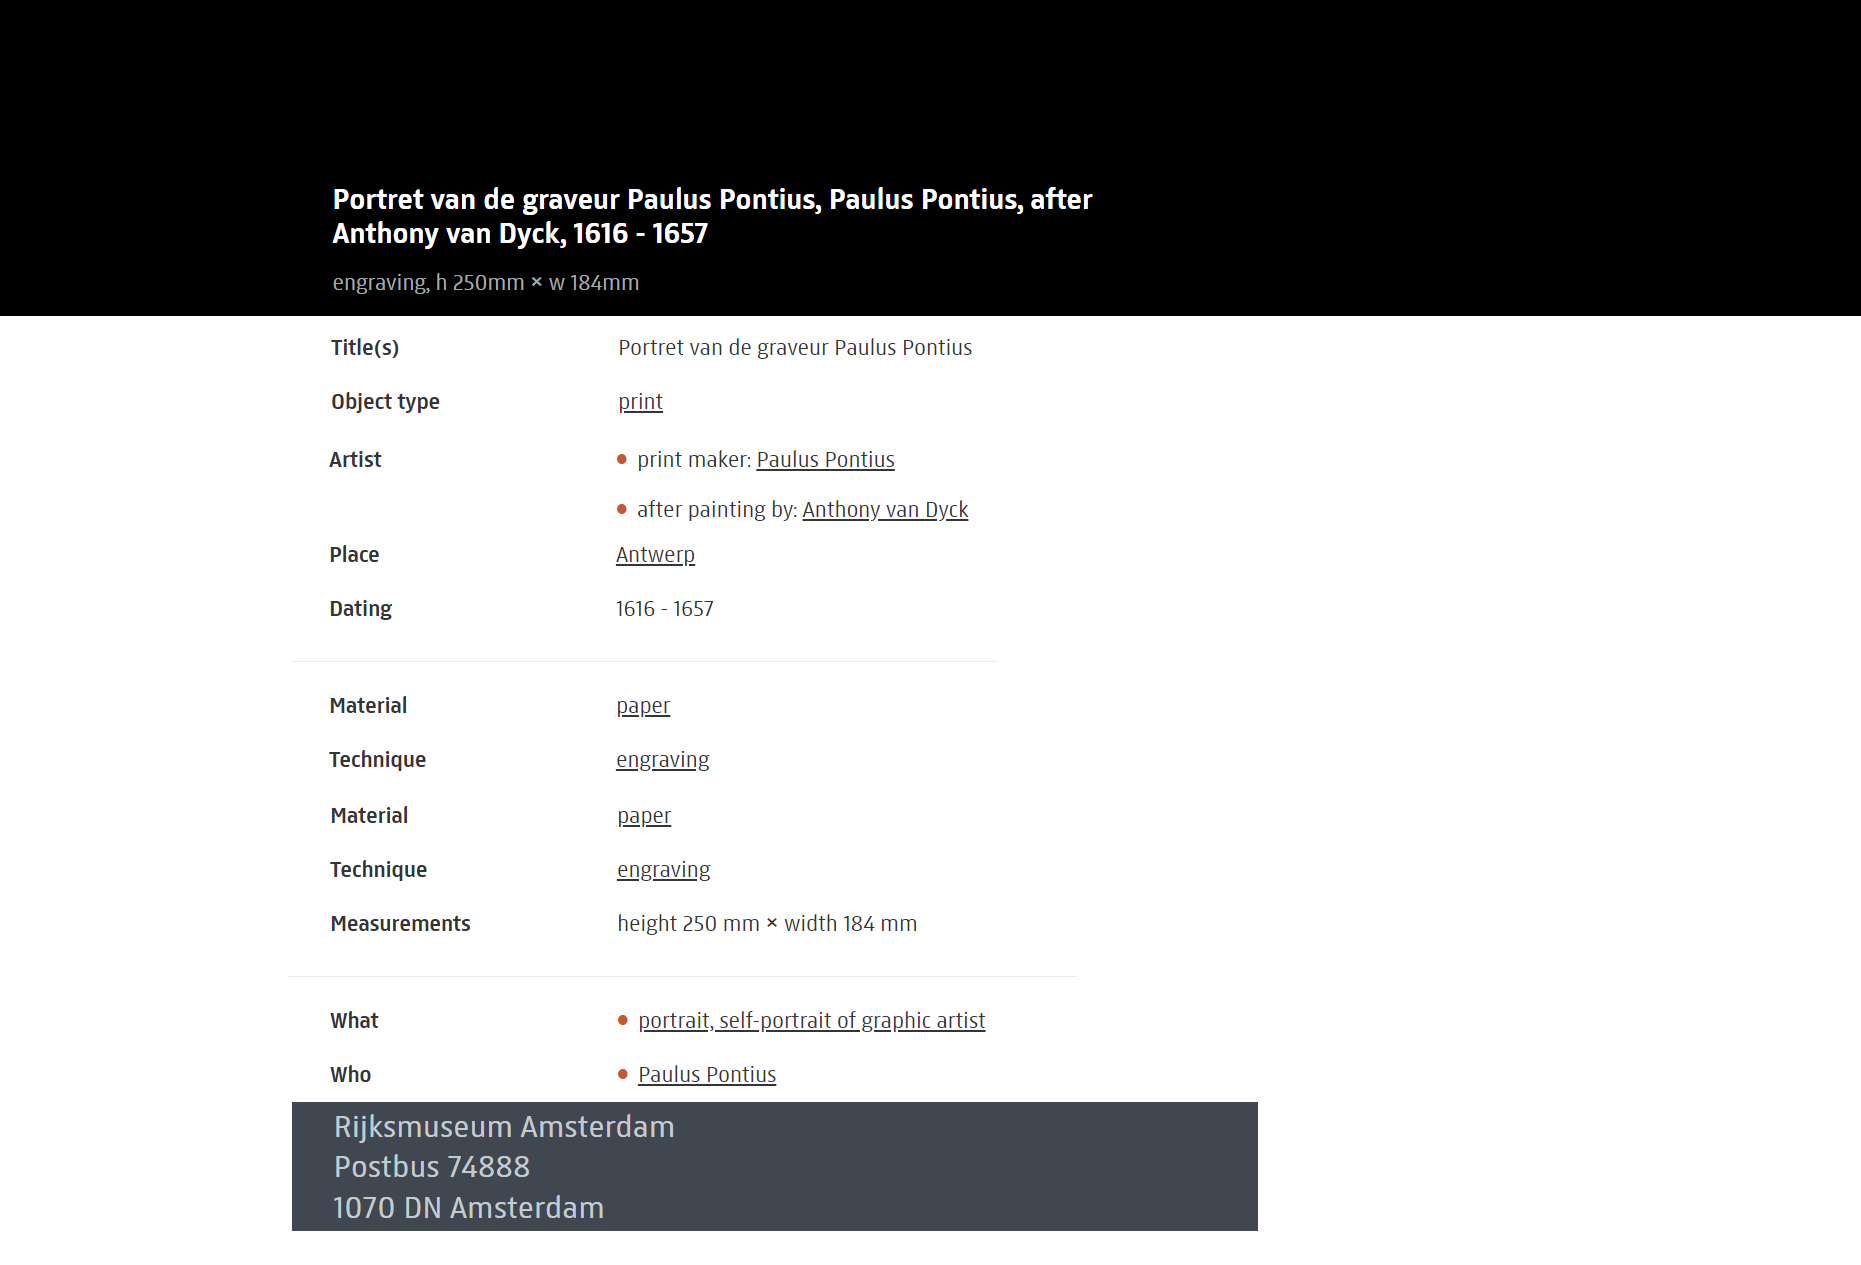Screen dimensions: 1861x1265
Task: Click the 'engraving, h 250mm × w 184mm' subtitle
Action: pos(485,283)
